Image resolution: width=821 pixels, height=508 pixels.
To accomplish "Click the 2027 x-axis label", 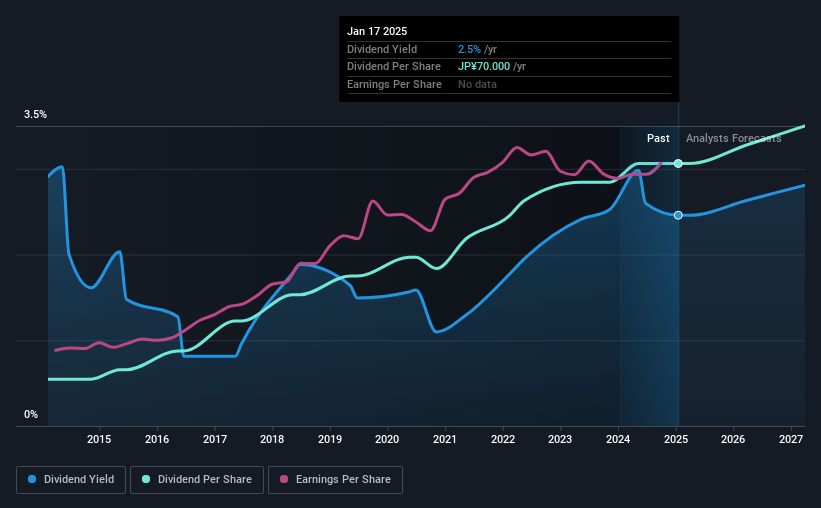I will pos(791,439).
